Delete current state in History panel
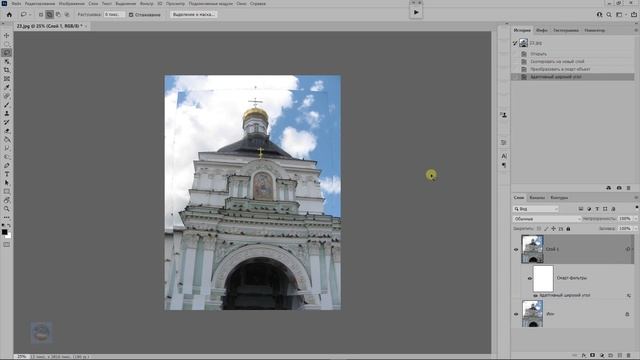This screenshot has width=640, height=360. click(x=629, y=188)
